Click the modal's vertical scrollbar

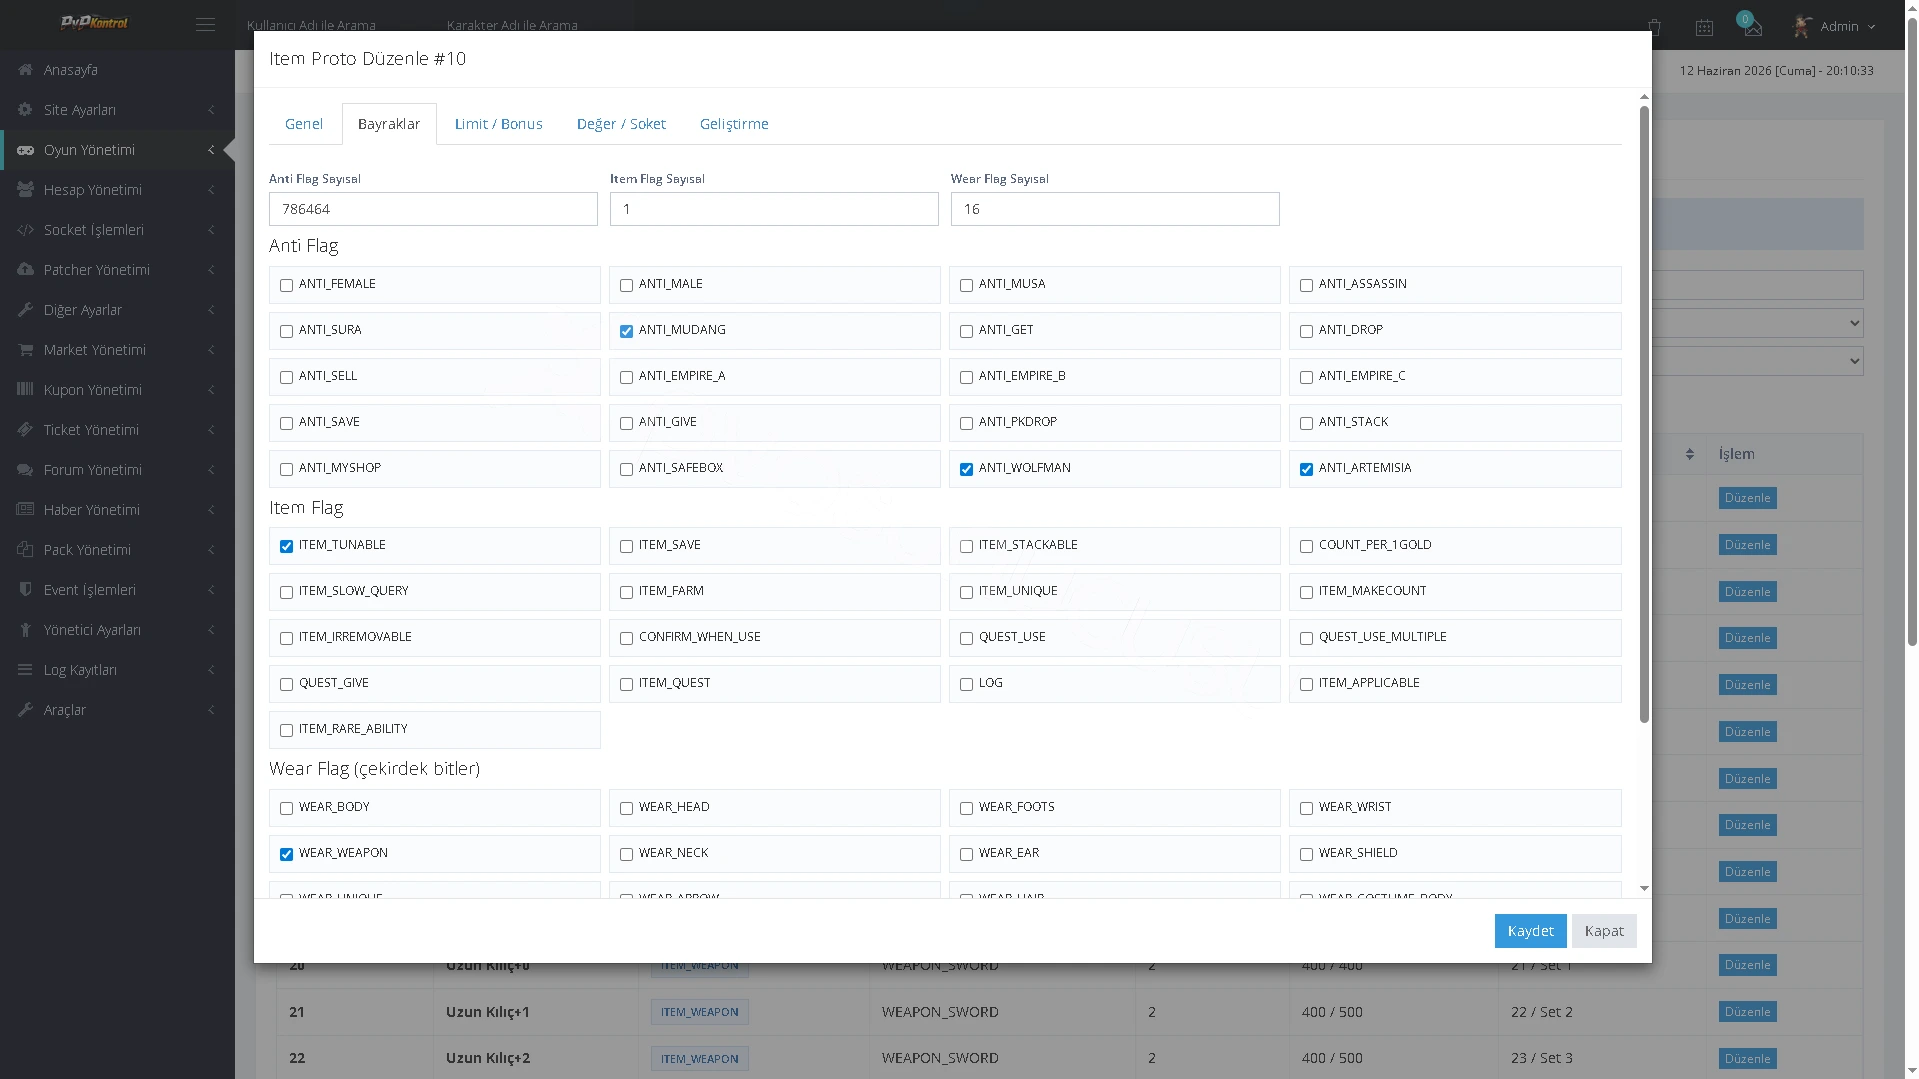tap(1644, 413)
